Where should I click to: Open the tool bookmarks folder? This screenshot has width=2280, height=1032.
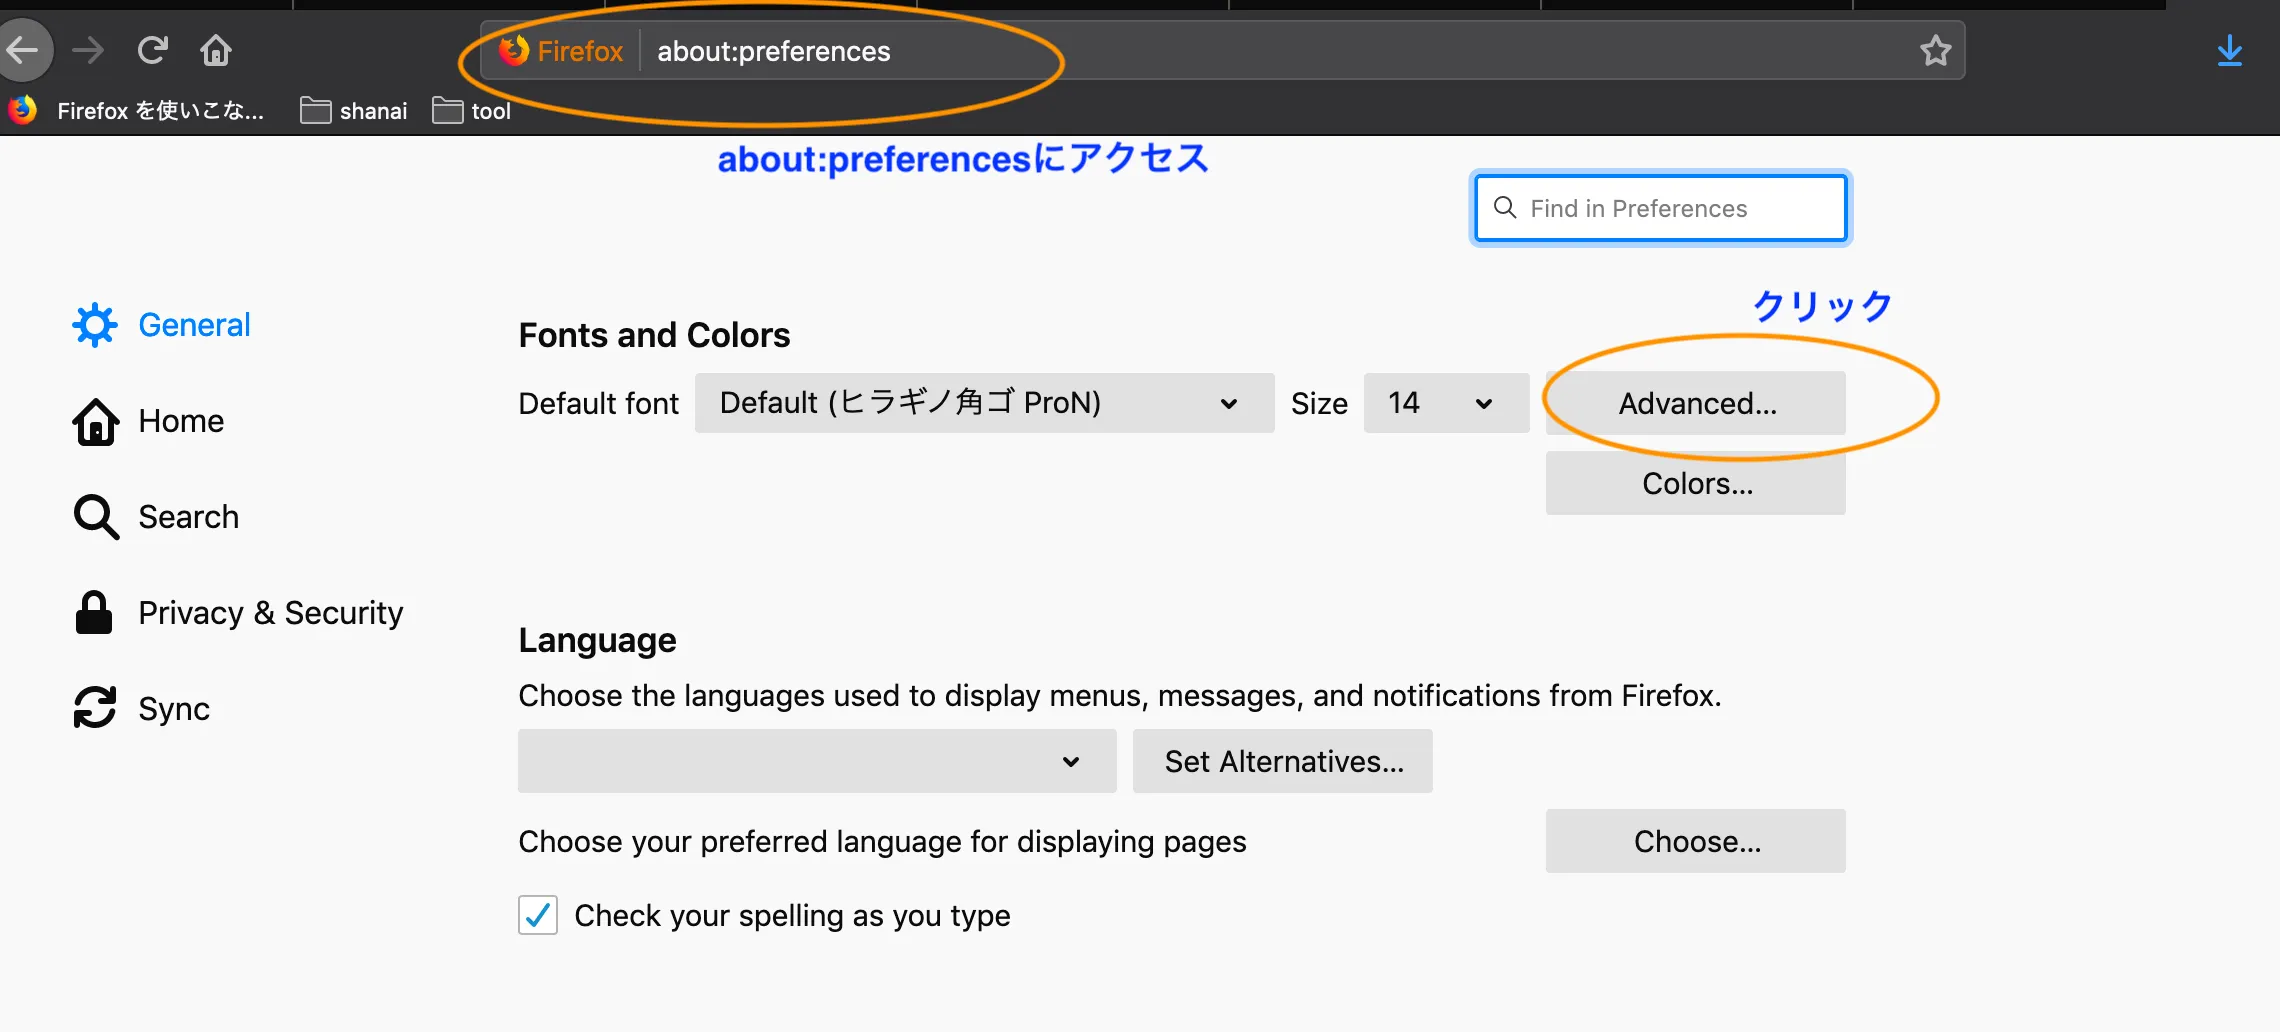pyautogui.click(x=472, y=110)
